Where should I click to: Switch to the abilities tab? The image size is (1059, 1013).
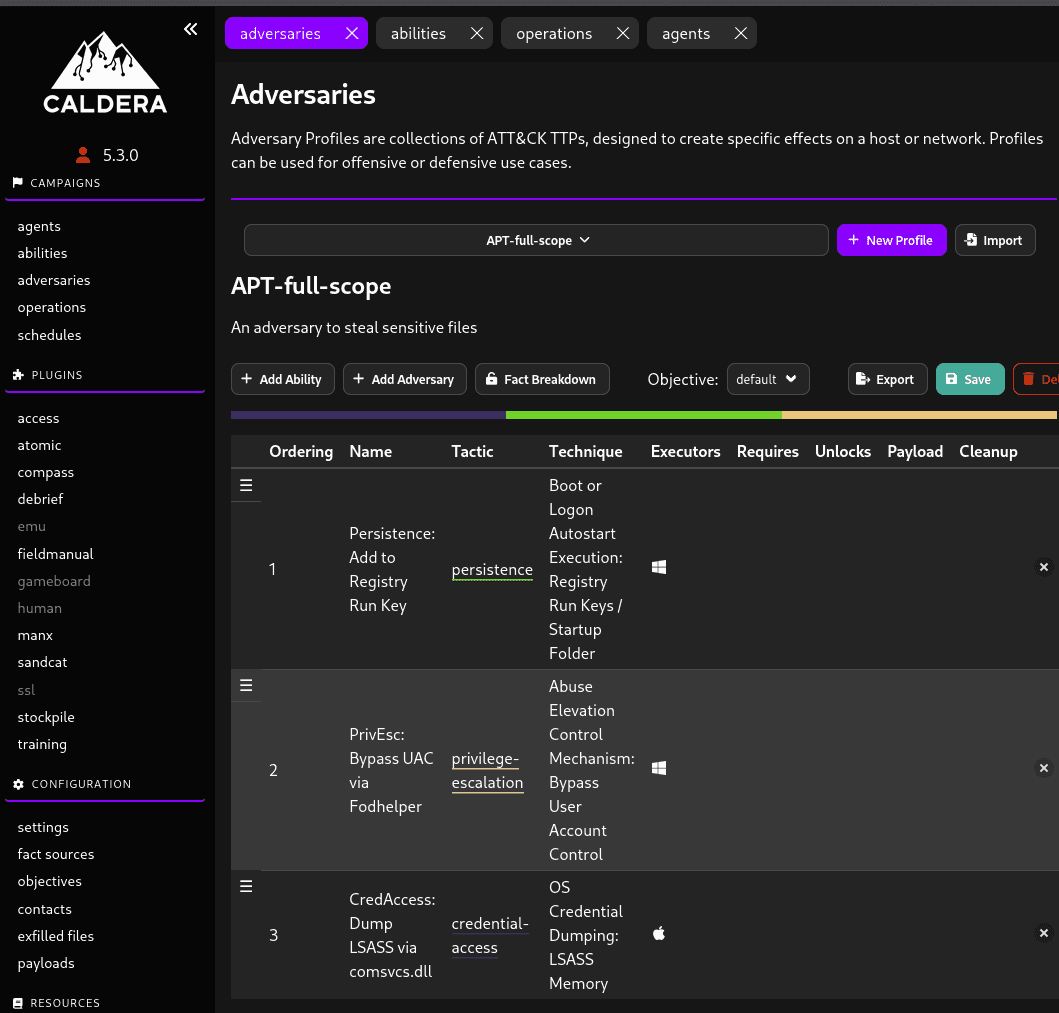click(418, 33)
